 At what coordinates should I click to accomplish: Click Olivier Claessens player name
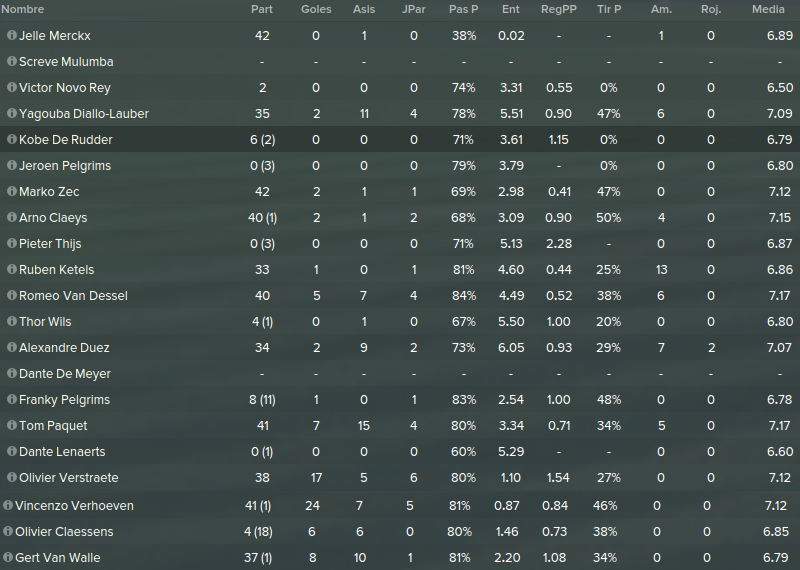[64, 531]
